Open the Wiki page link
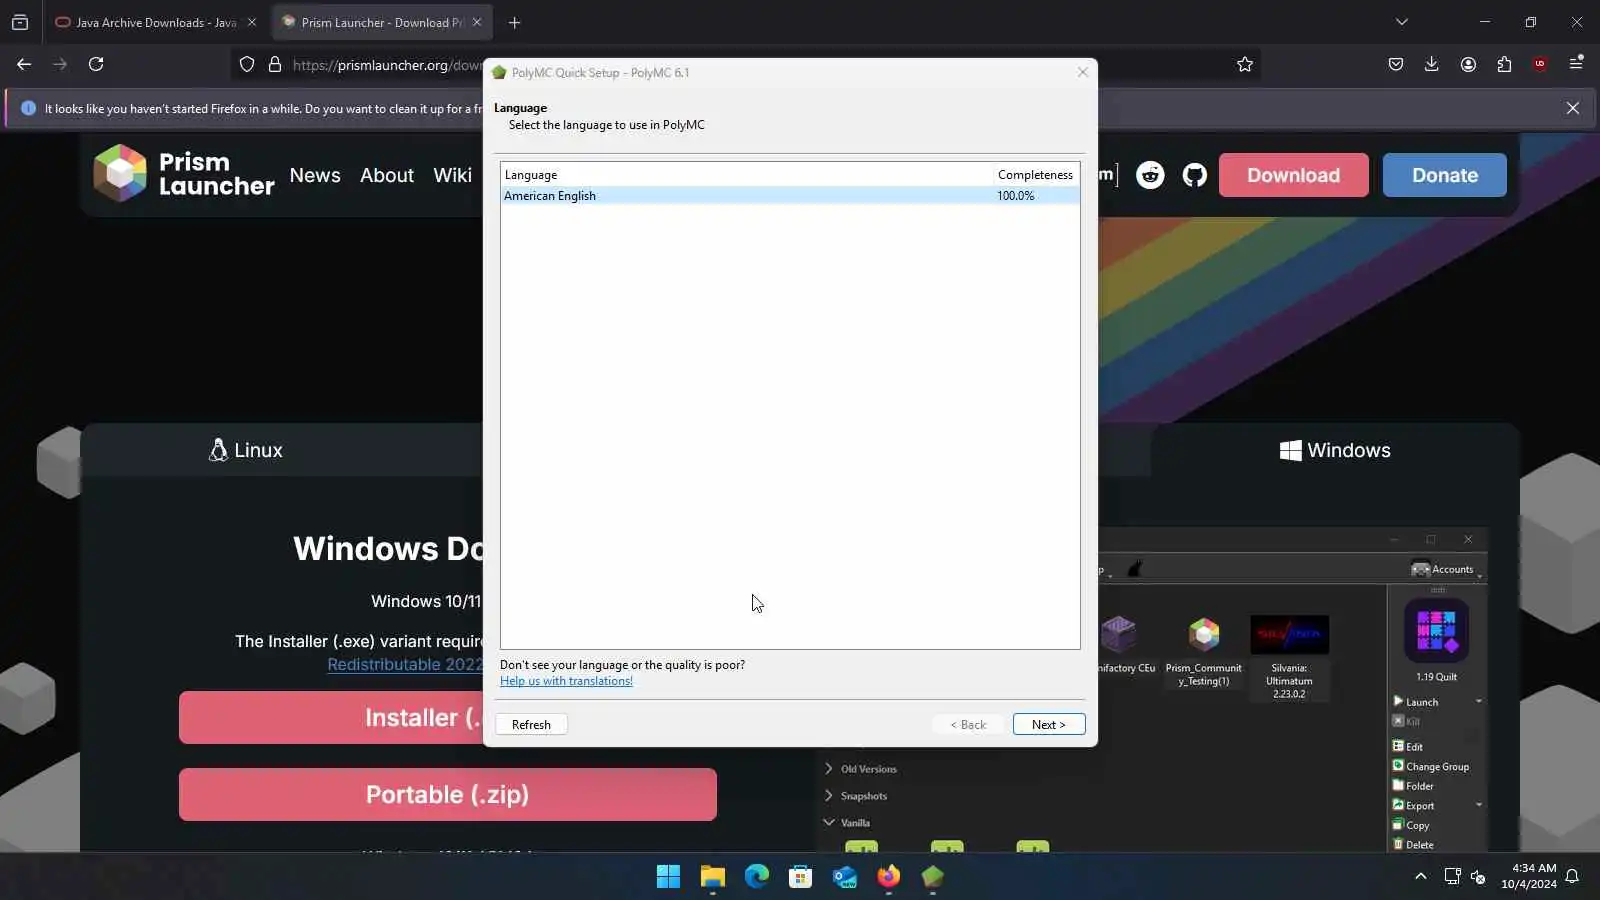 [x=452, y=175]
